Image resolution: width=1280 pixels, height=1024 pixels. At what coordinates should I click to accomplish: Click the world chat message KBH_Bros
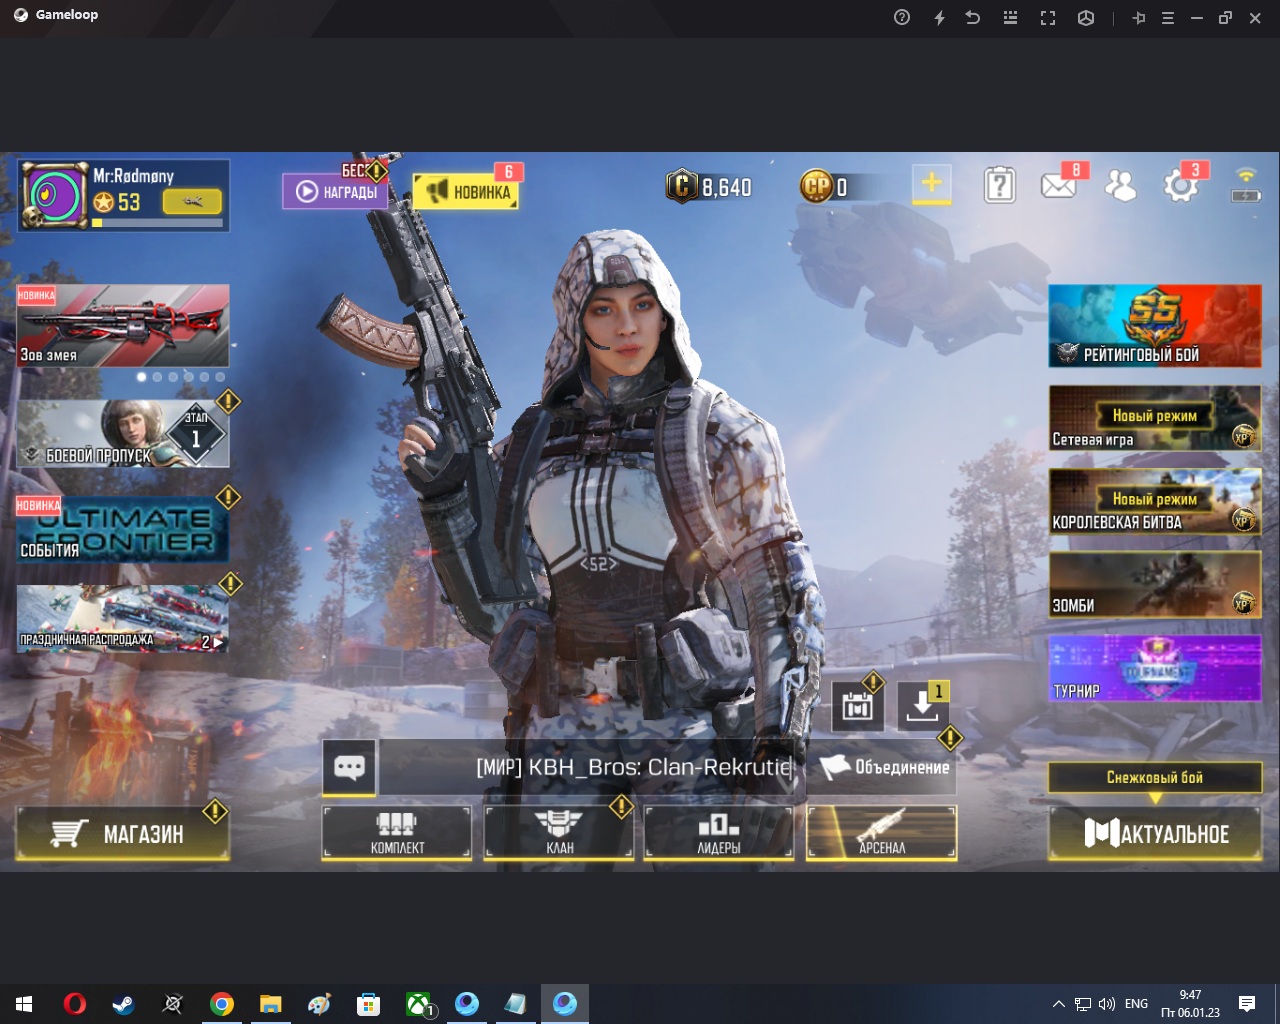pos(633,768)
